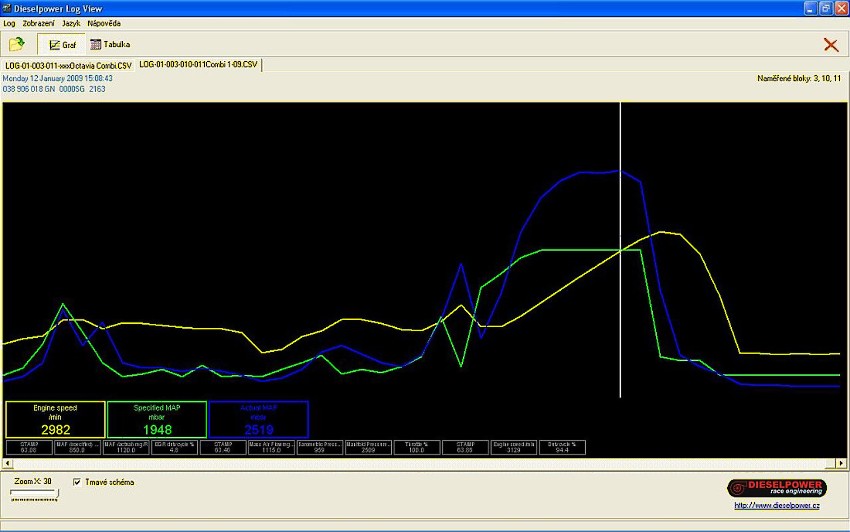Select the Actual MAP channel box

pos(258,420)
